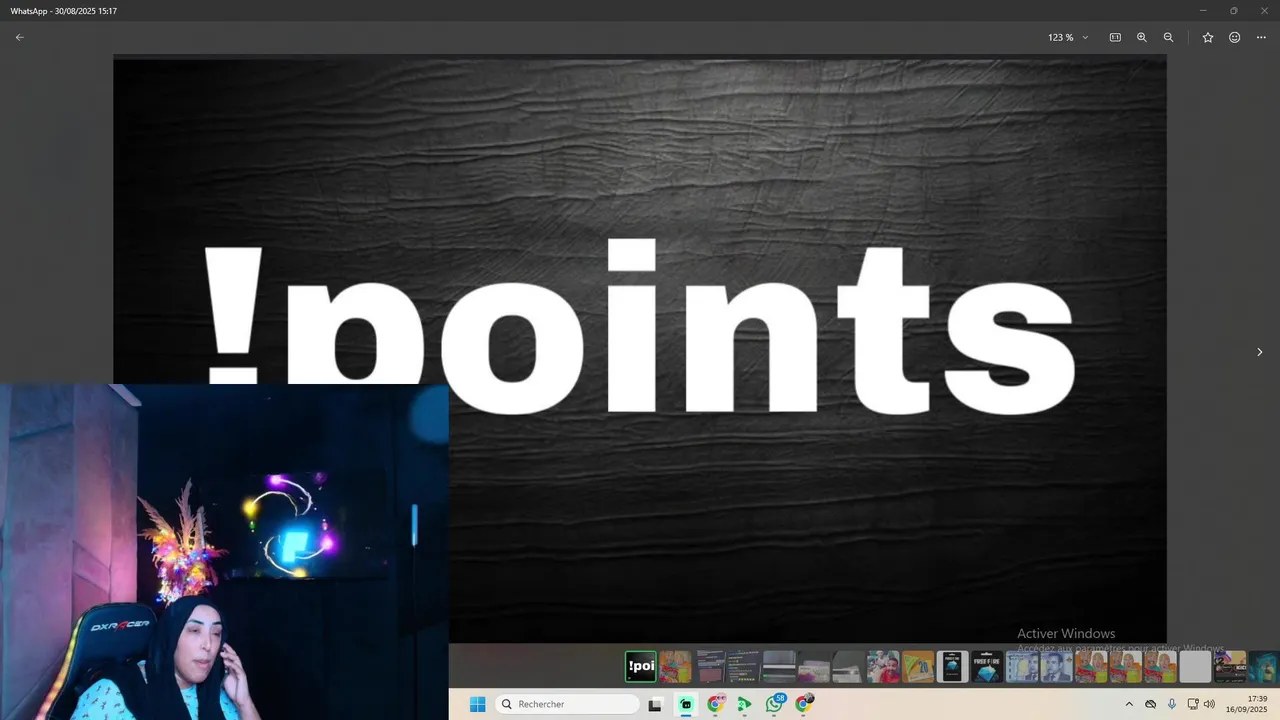Click the microphone tray icon
Screen dimensions: 1280x720
(1172, 704)
